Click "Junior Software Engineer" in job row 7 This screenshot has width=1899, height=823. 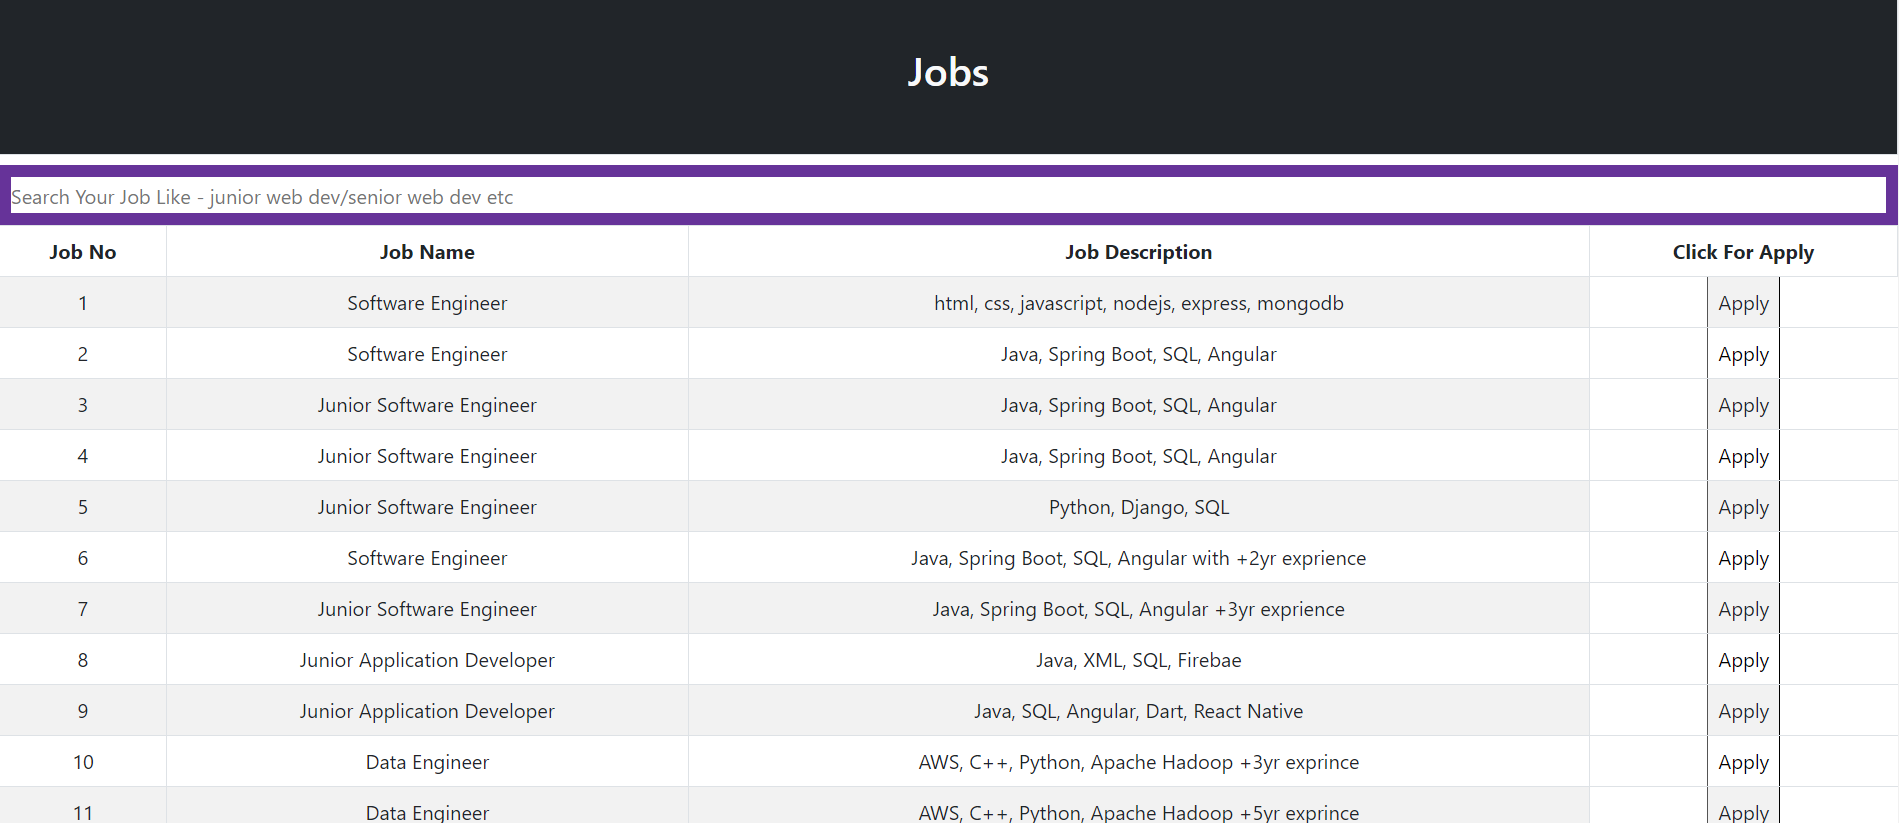click(x=427, y=609)
